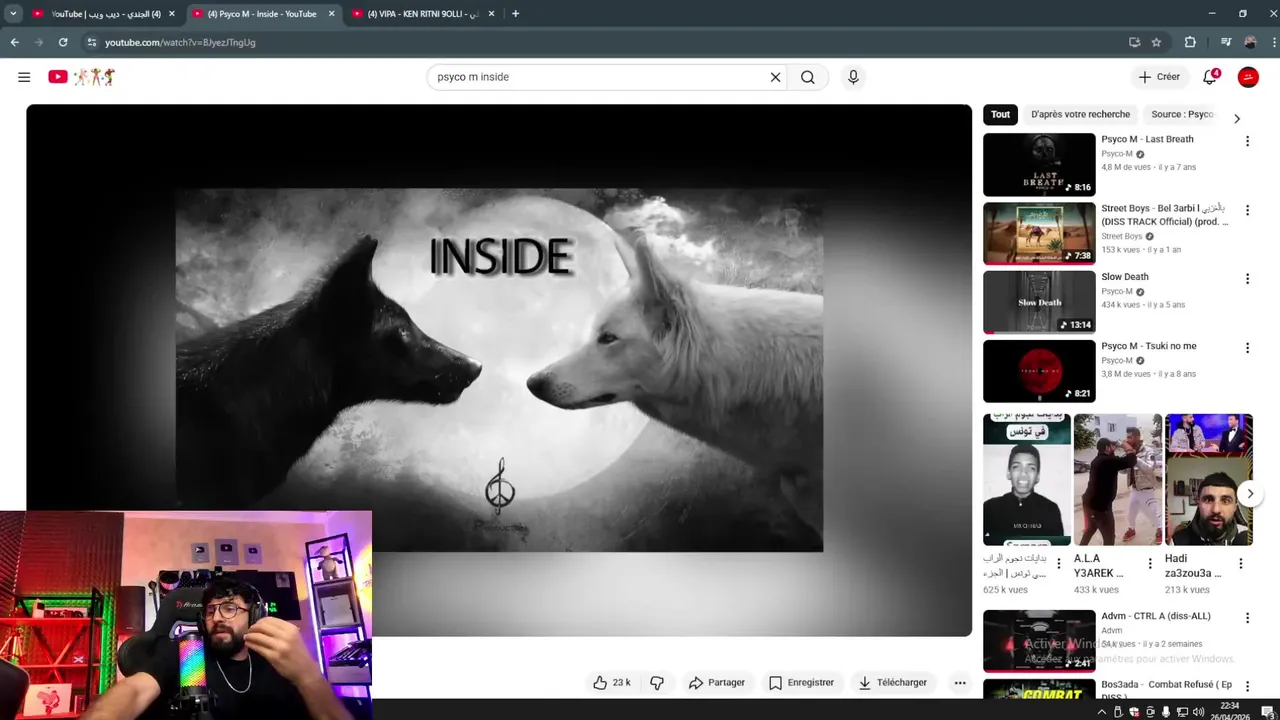Open Street Boys channel name link
This screenshot has width=1280, height=720.
pos(1121,237)
